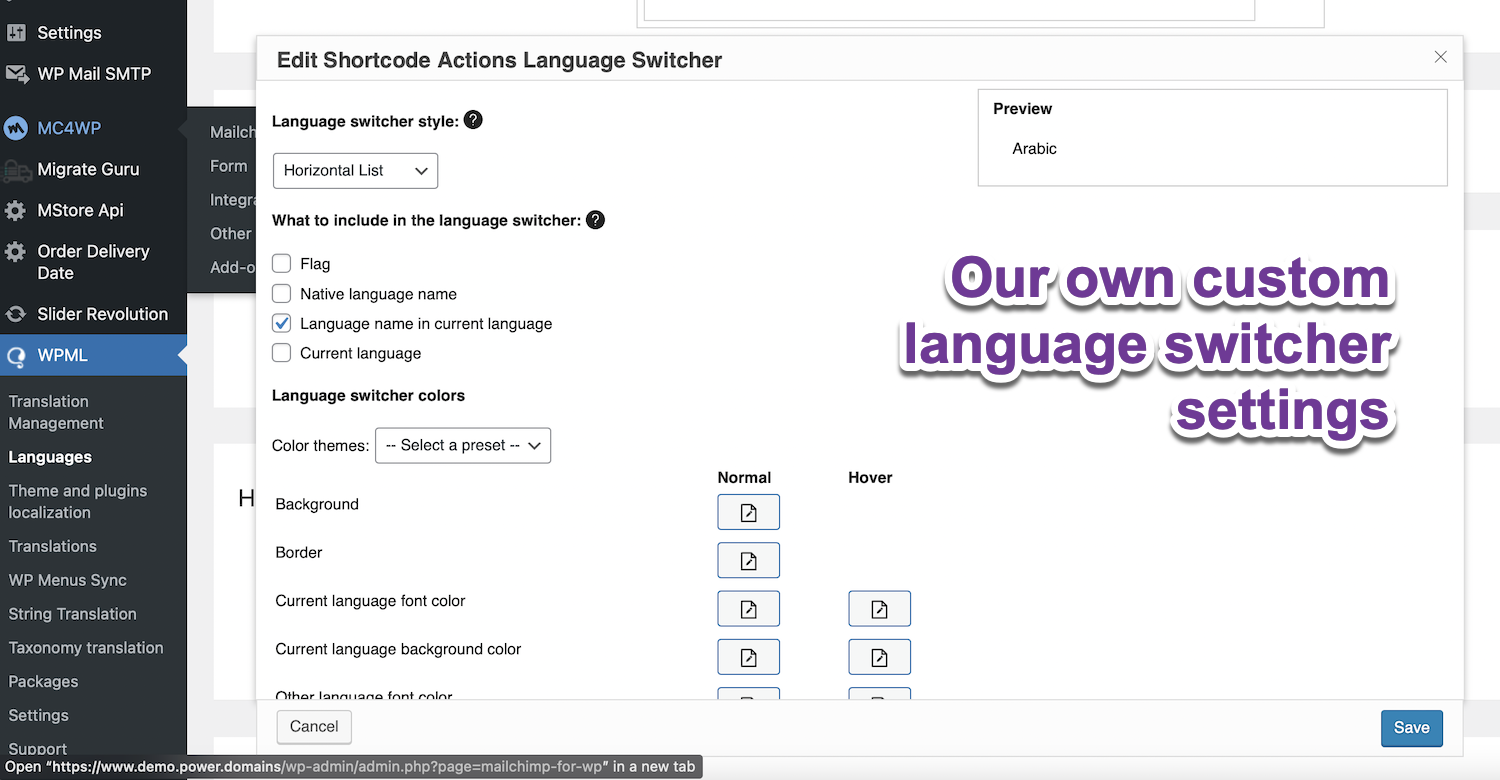This screenshot has height=780, width=1500.
Task: Open the Color themes preset dropdown
Action: pos(463,446)
